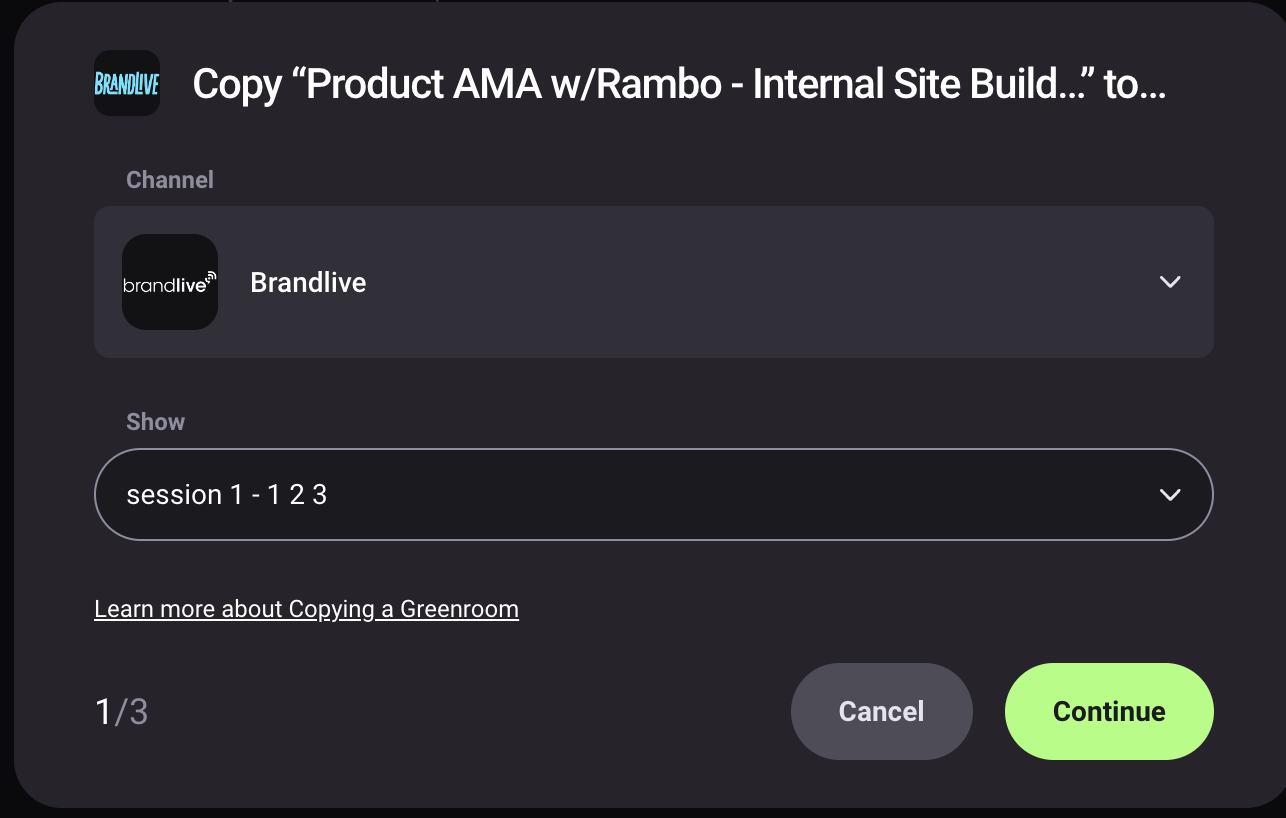Viewport: 1286px width, 818px height.
Task: Click the Channel field label
Action: (x=170, y=180)
